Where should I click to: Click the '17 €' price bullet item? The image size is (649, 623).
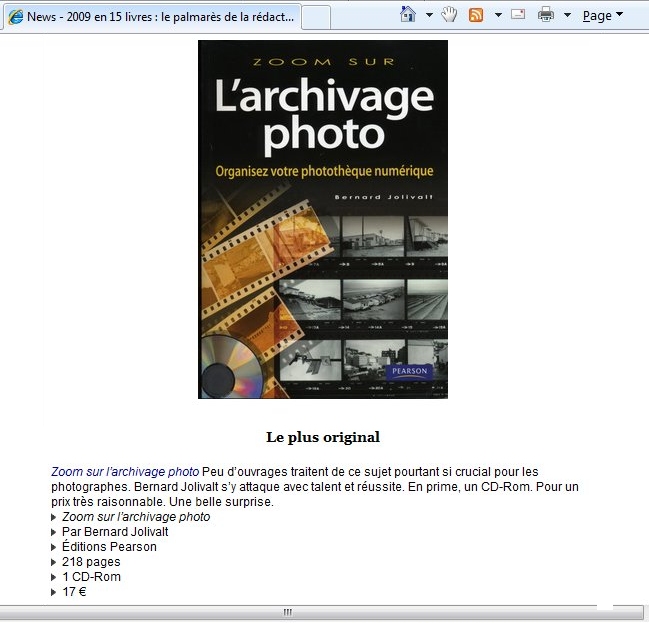coord(75,592)
